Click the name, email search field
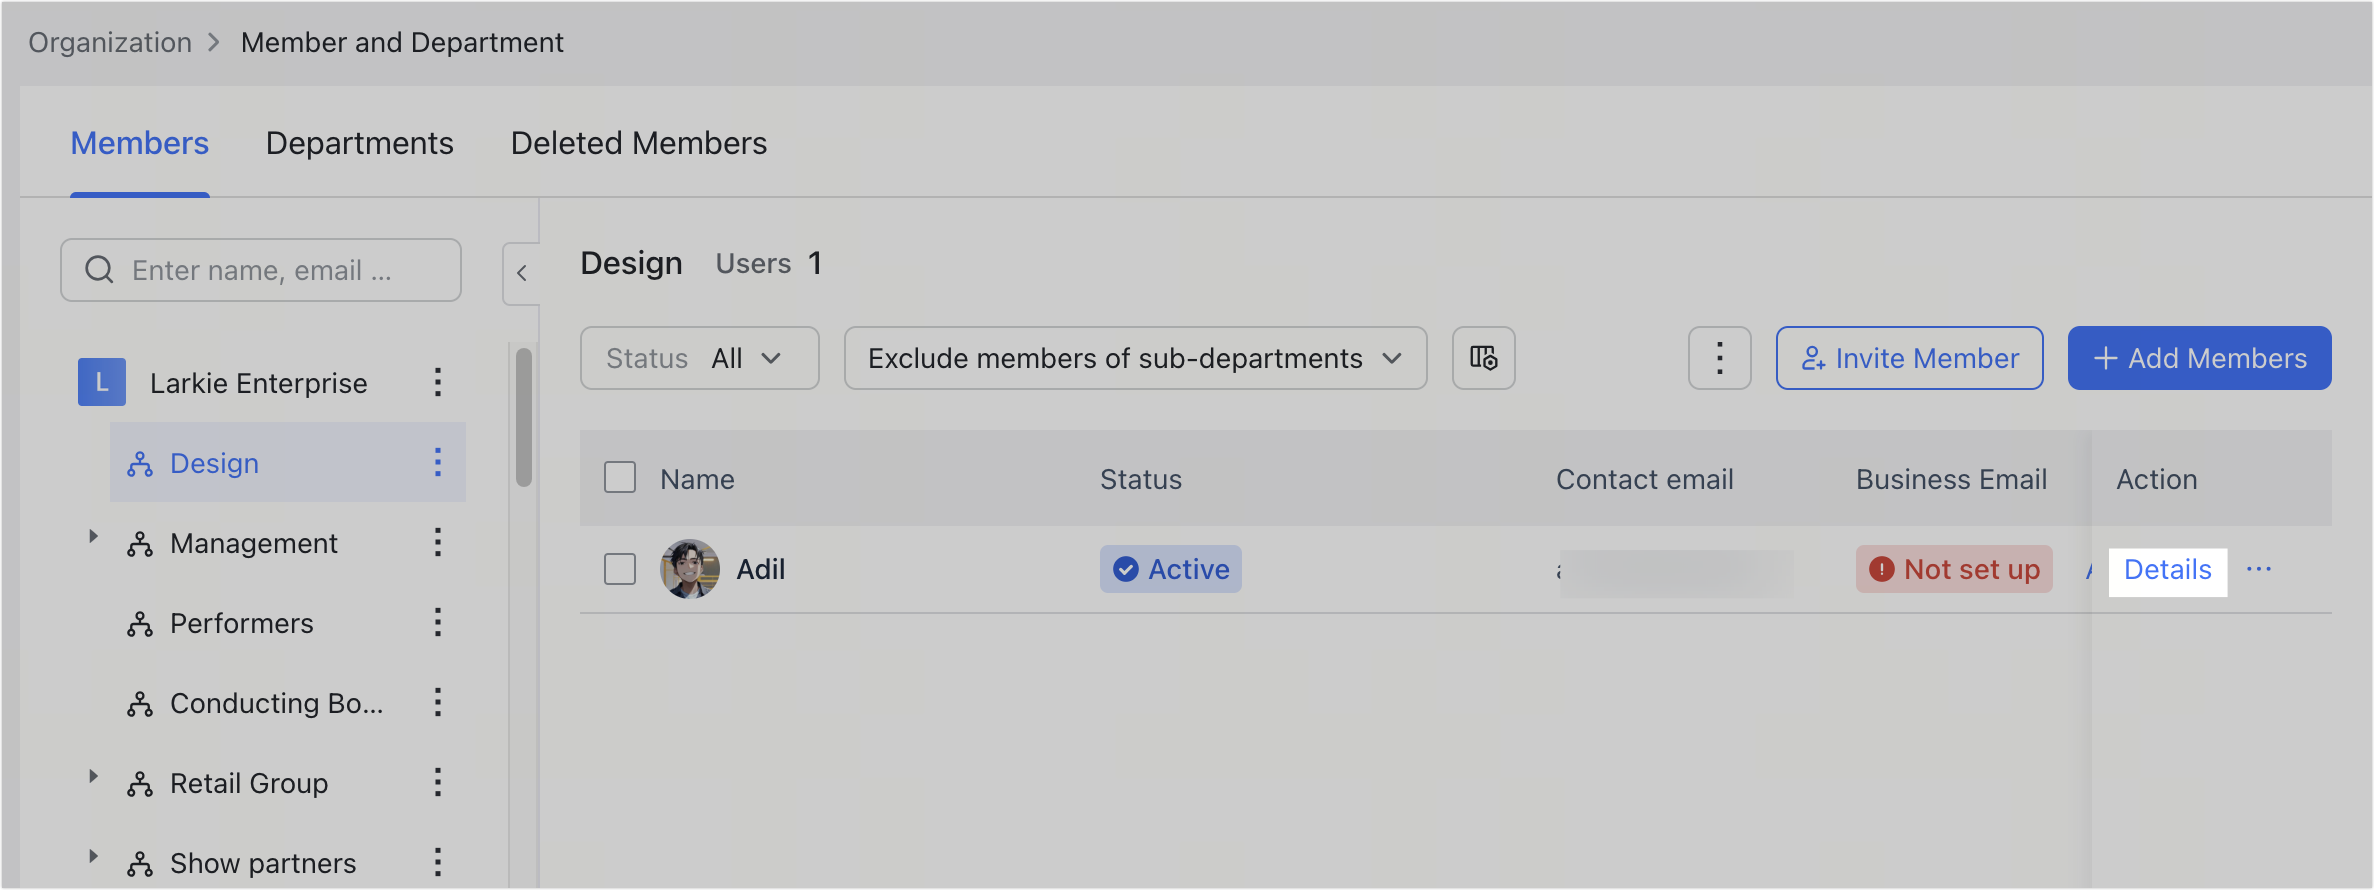 click(x=261, y=270)
